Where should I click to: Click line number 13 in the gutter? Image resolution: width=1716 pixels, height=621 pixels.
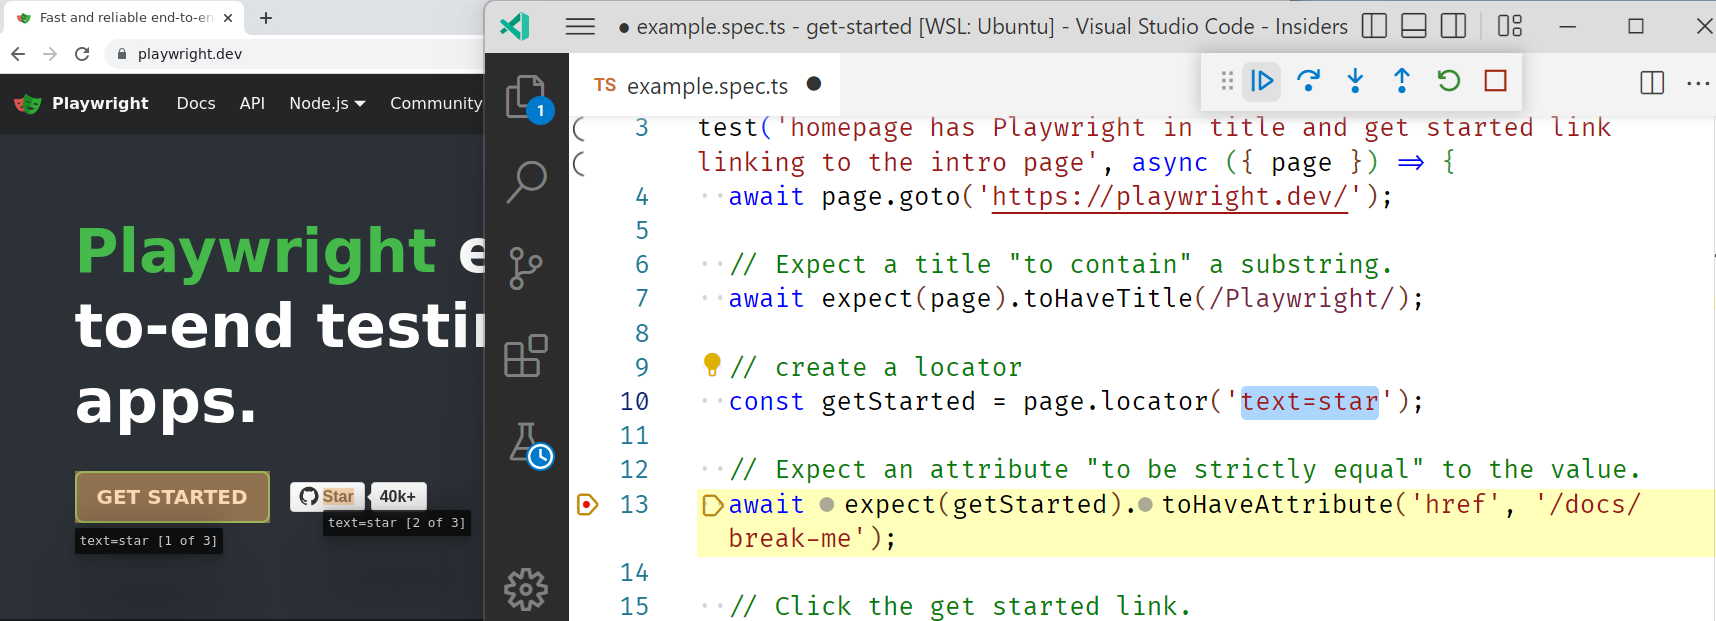pos(634,505)
